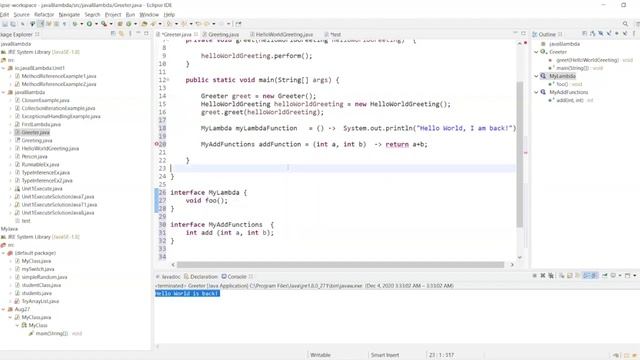Image resolution: width=640 pixels, height=360 pixels.
Task: Open the Debug button dropdown arrow
Action: click(x=82, y=24)
